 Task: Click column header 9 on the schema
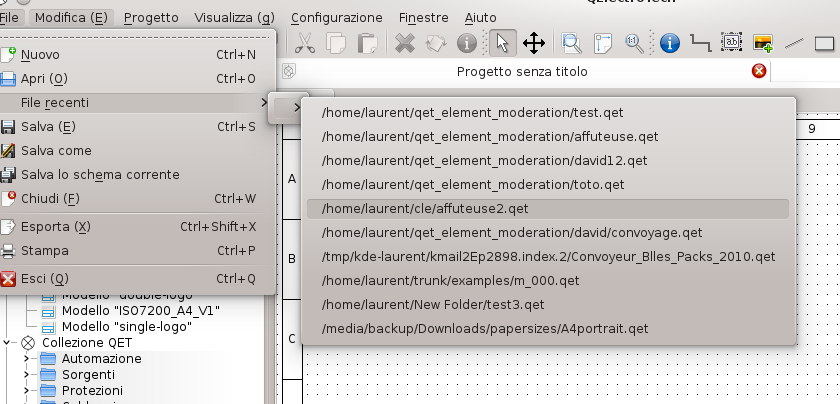pos(812,129)
